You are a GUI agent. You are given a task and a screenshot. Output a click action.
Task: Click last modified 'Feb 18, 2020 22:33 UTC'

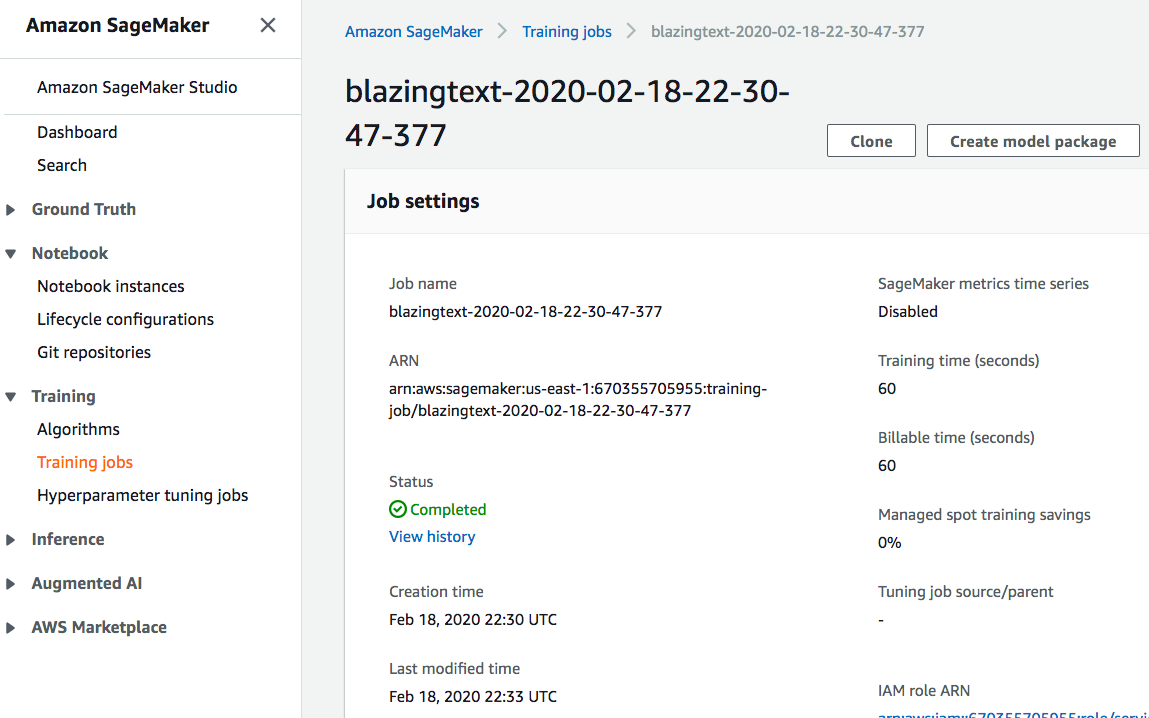point(473,696)
